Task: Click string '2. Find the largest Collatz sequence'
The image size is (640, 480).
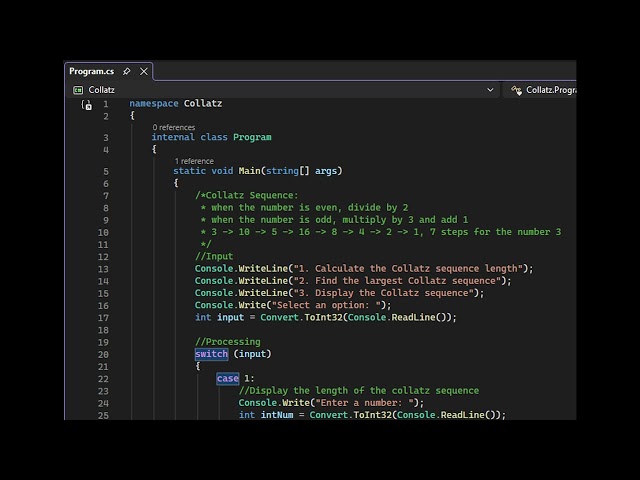Action: tap(397, 281)
